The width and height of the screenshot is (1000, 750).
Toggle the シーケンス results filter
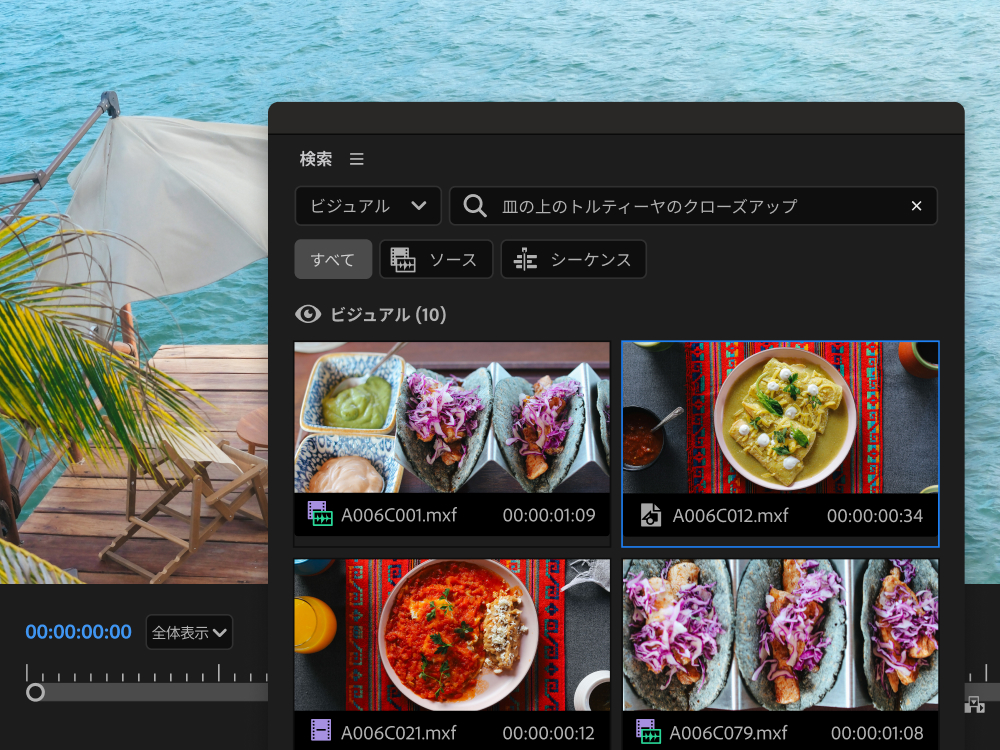573,258
